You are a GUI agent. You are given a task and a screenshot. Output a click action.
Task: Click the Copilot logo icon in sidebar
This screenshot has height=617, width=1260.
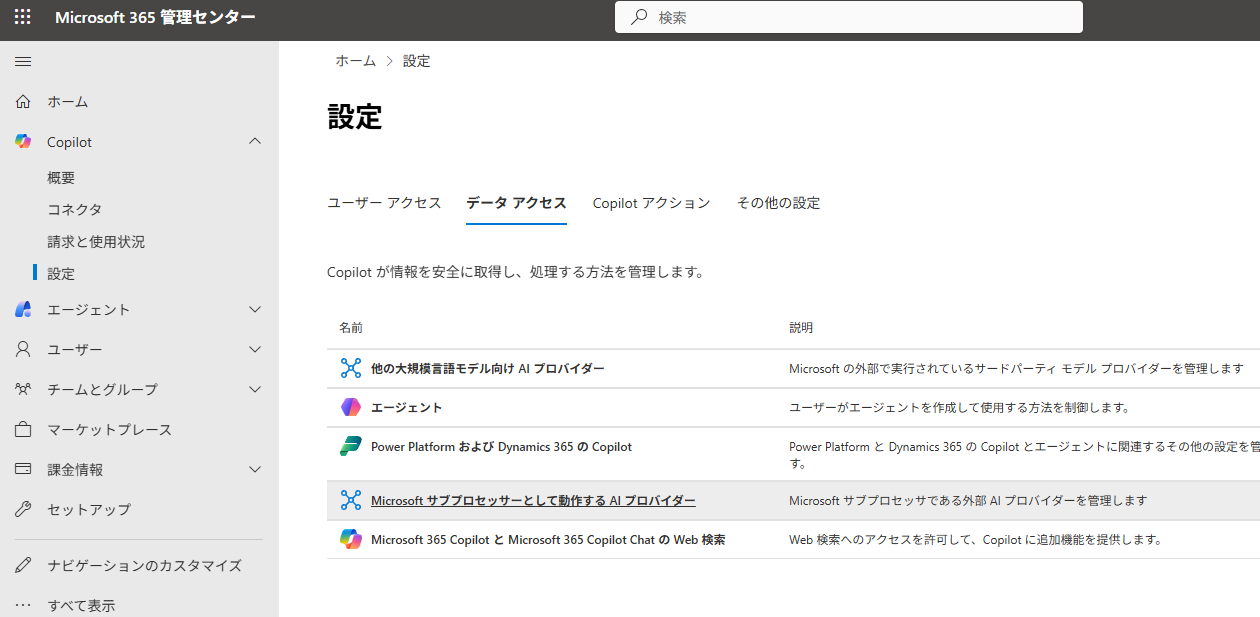23,142
